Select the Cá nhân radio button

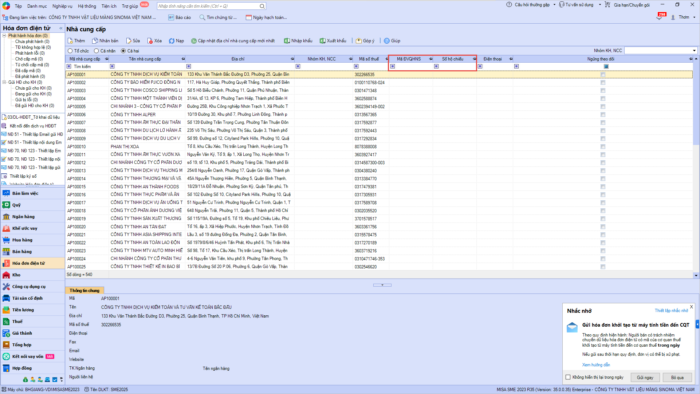click(x=96, y=51)
